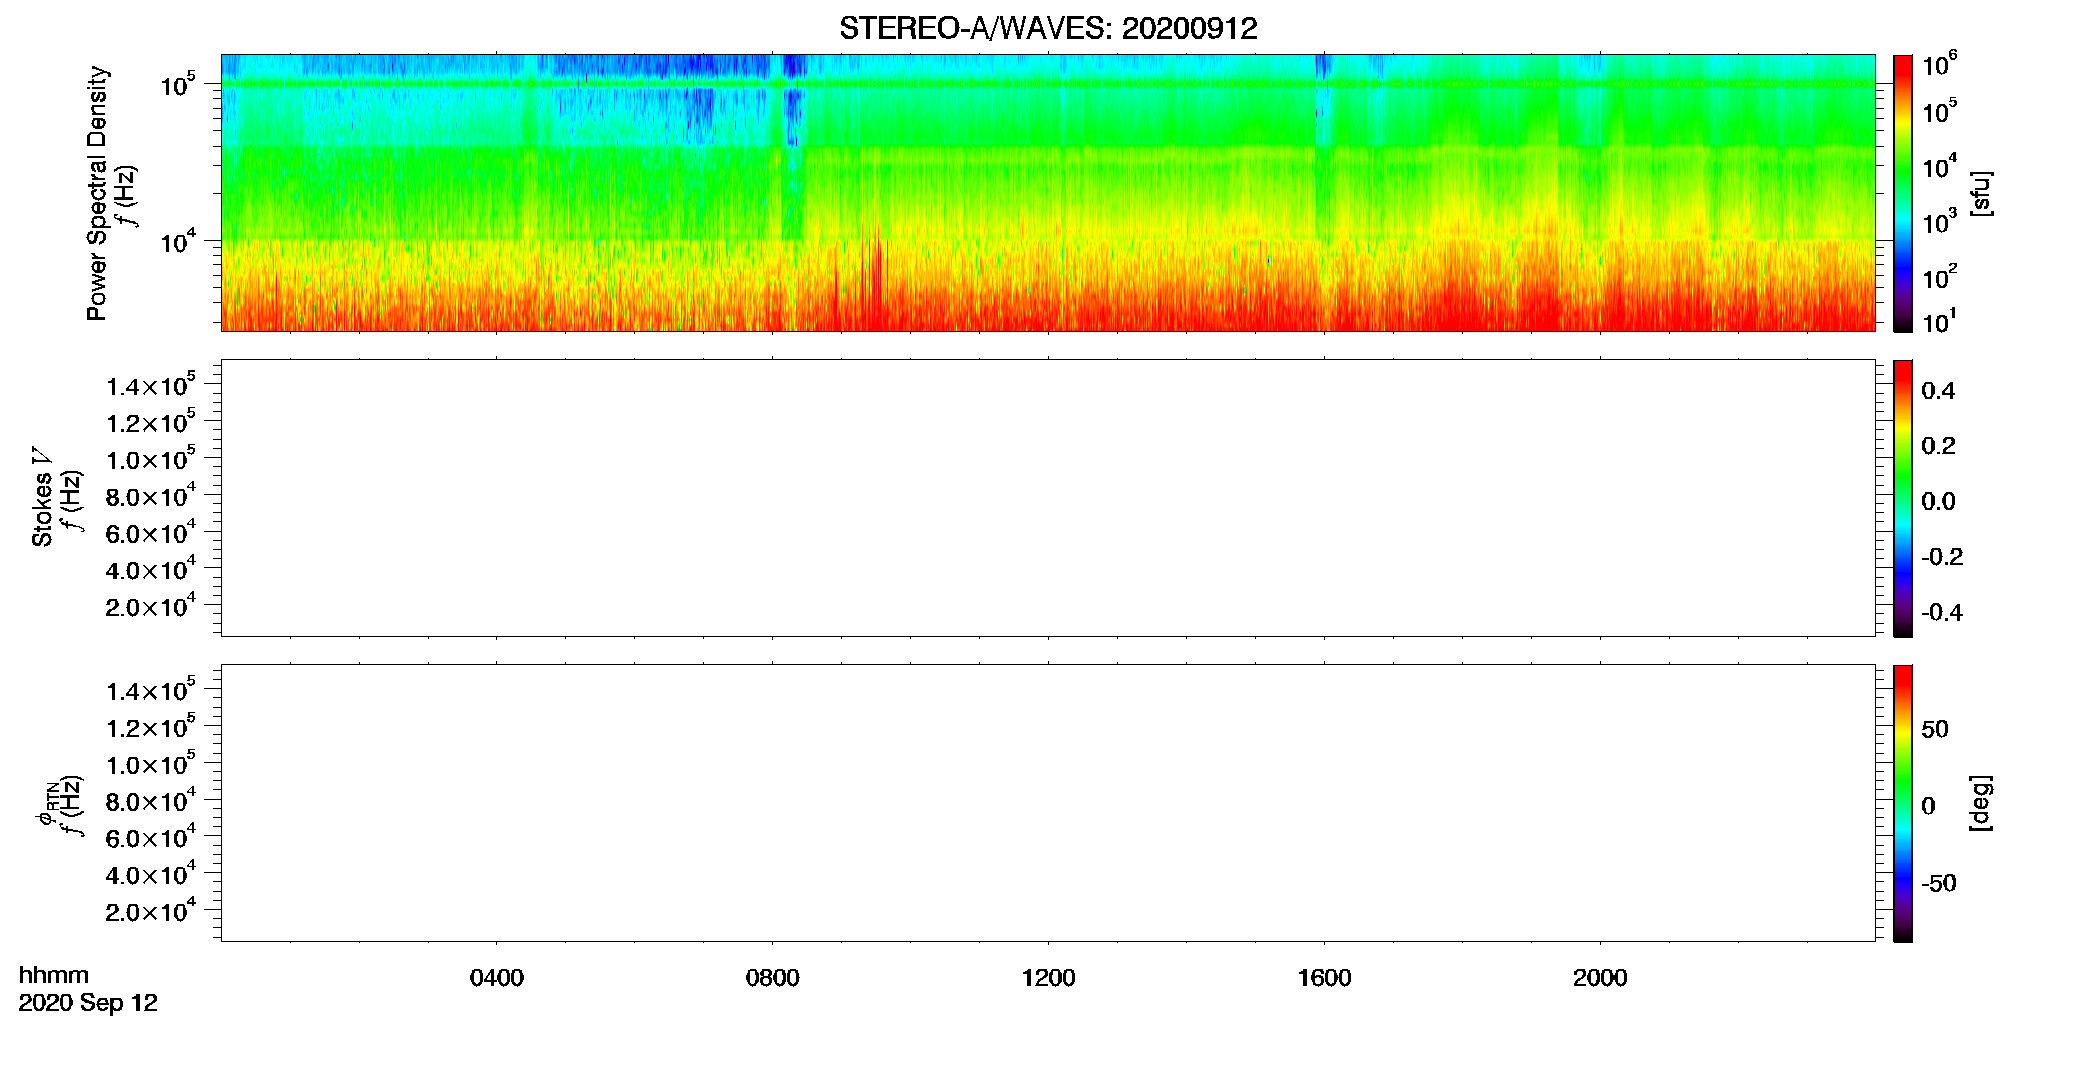Screen dimensions: 2096x1080
Task: Click the hhmm axis label
Action: pos(54,975)
